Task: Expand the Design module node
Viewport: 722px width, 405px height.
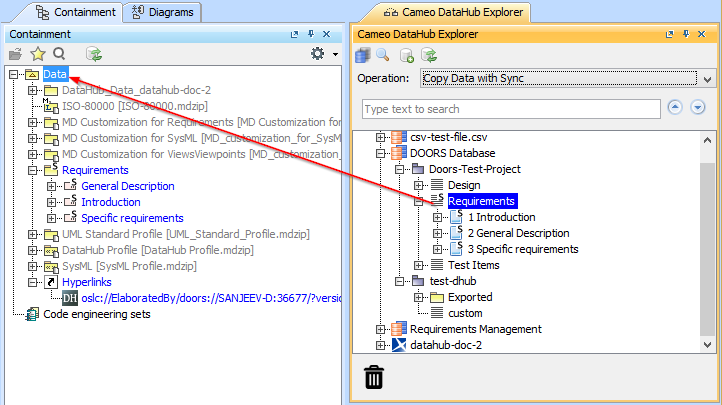Action: pos(418,185)
